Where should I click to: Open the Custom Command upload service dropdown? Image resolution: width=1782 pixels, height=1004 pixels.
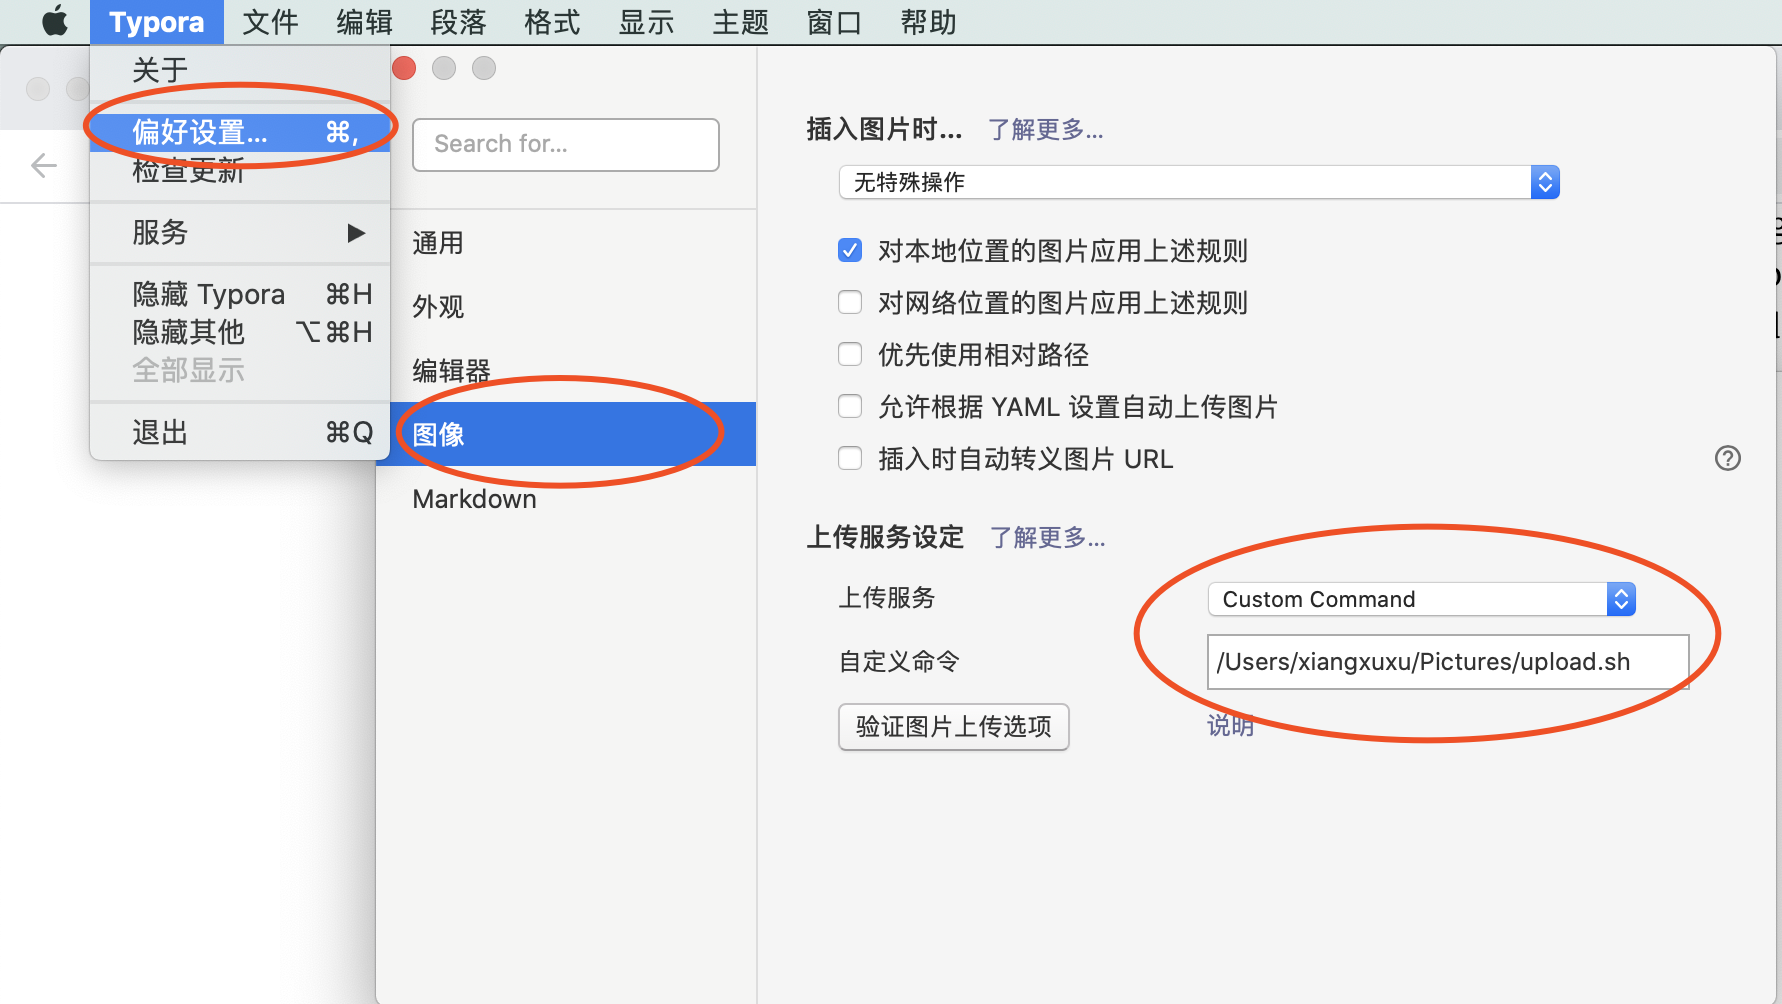(x=1421, y=599)
